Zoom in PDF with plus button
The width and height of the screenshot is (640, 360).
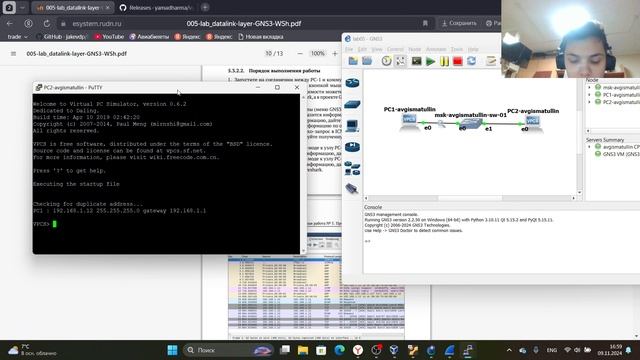pyautogui.click(x=335, y=53)
